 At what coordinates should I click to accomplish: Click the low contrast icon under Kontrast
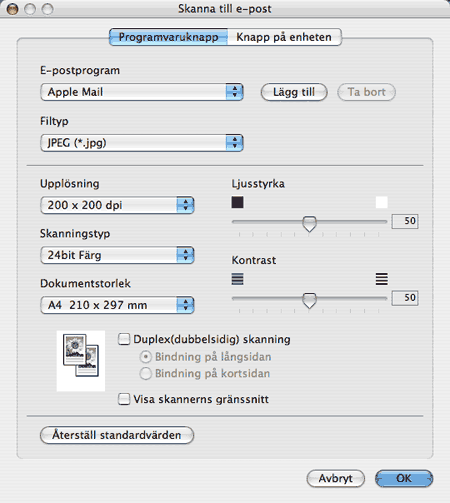pos(237,279)
